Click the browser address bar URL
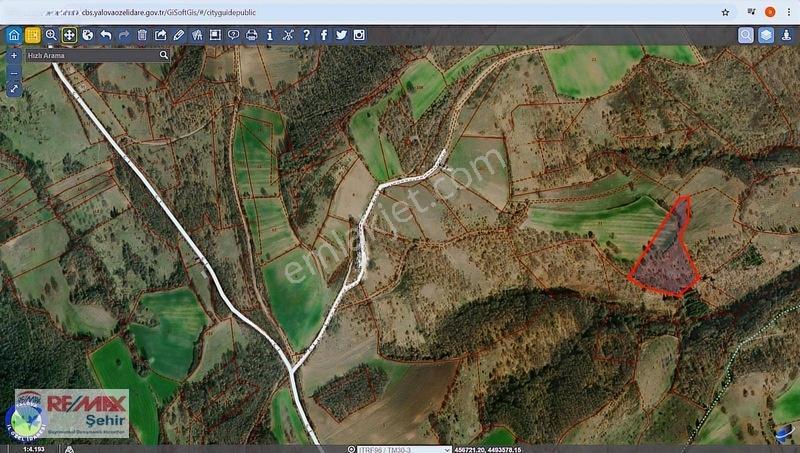 point(168,12)
